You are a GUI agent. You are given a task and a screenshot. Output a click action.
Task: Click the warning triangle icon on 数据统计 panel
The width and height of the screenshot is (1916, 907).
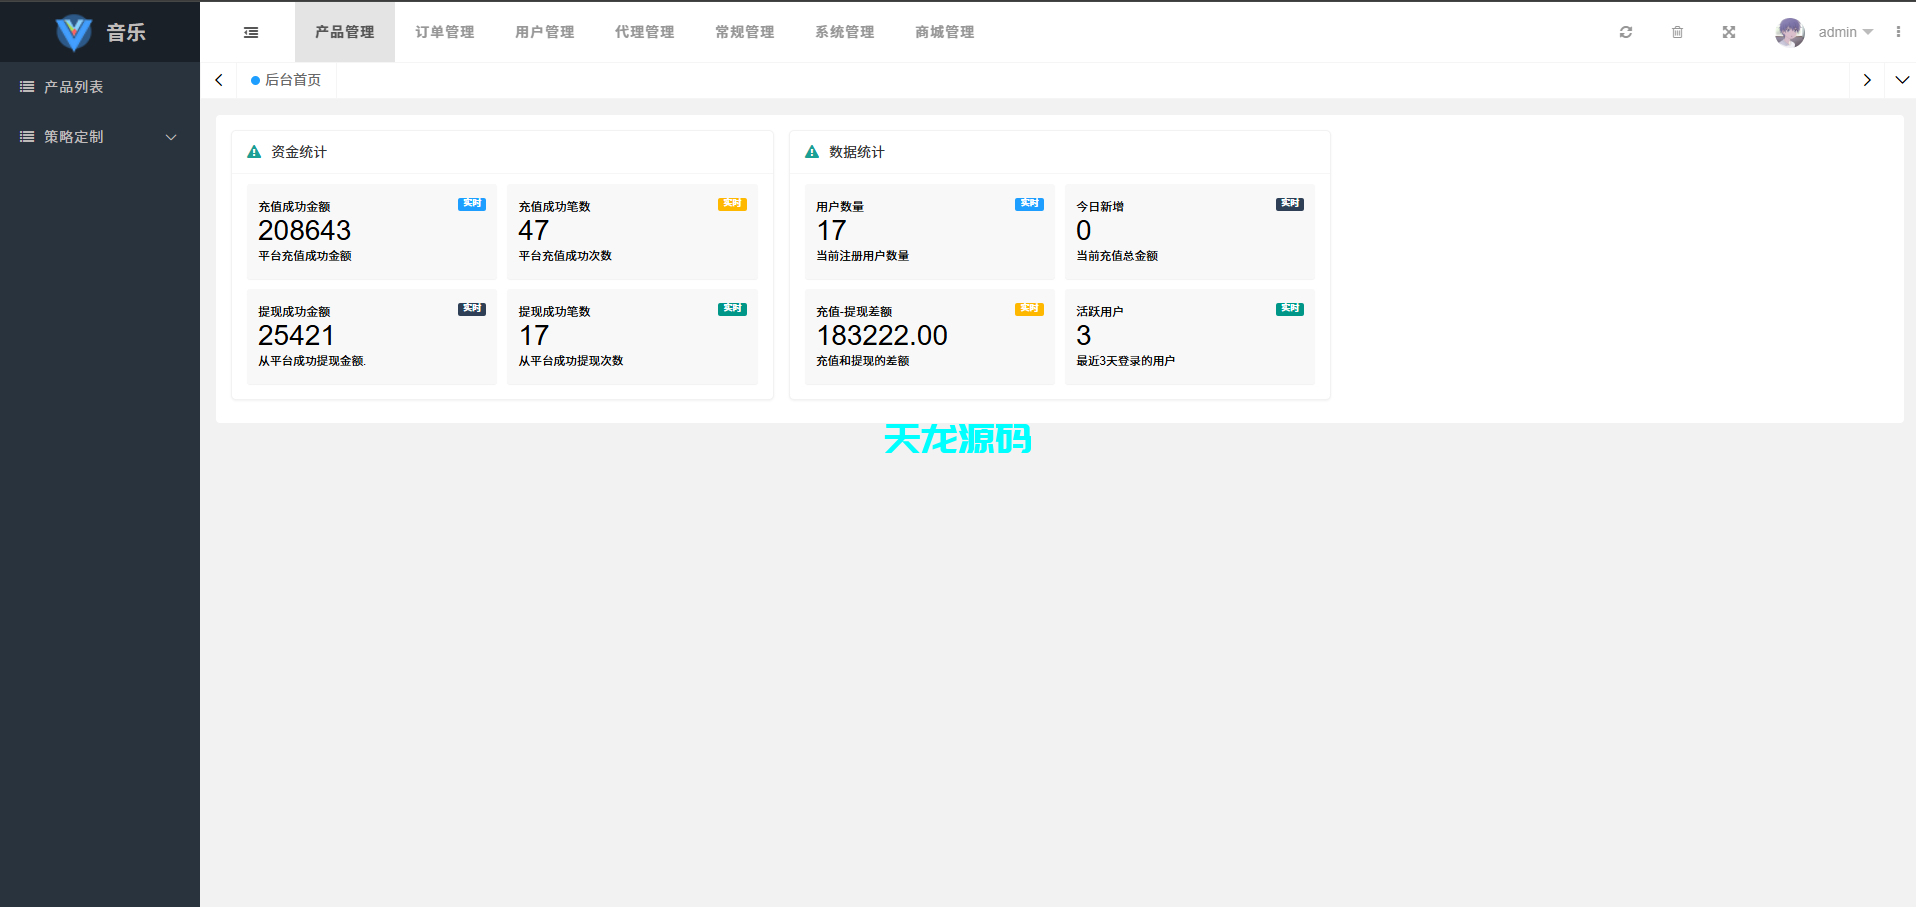(x=811, y=151)
